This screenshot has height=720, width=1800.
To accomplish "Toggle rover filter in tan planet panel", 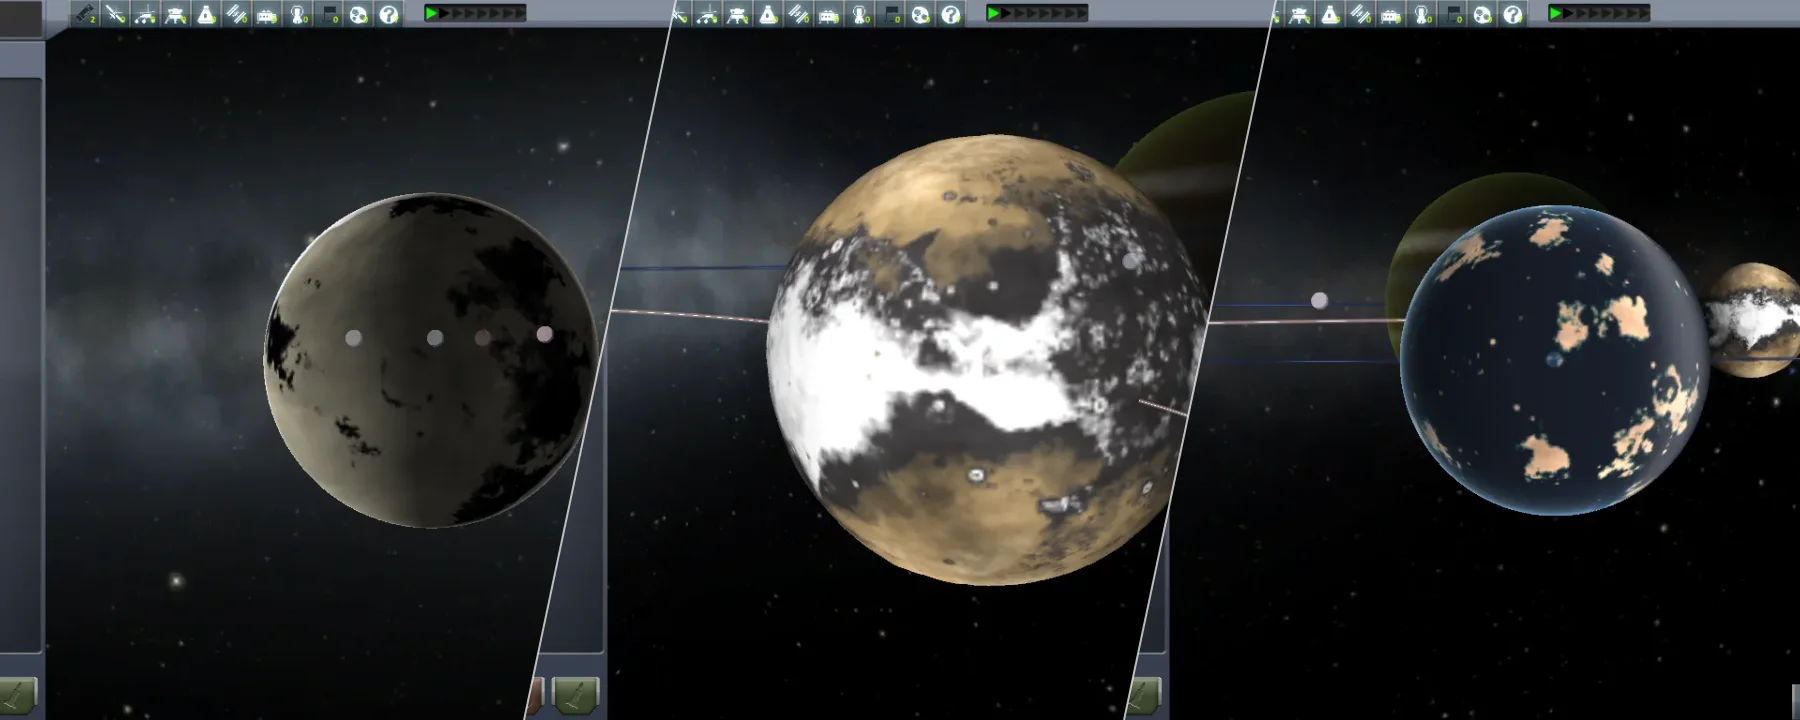I will (708, 14).
